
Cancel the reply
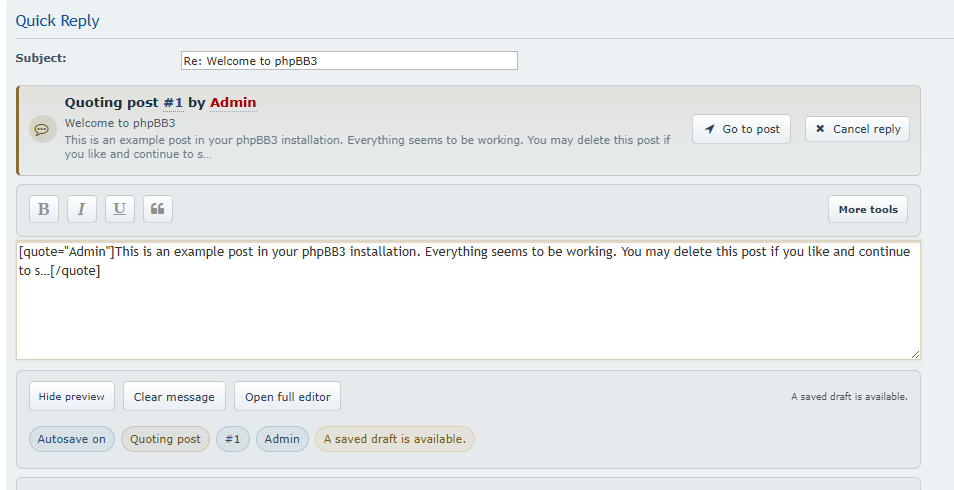[857, 129]
